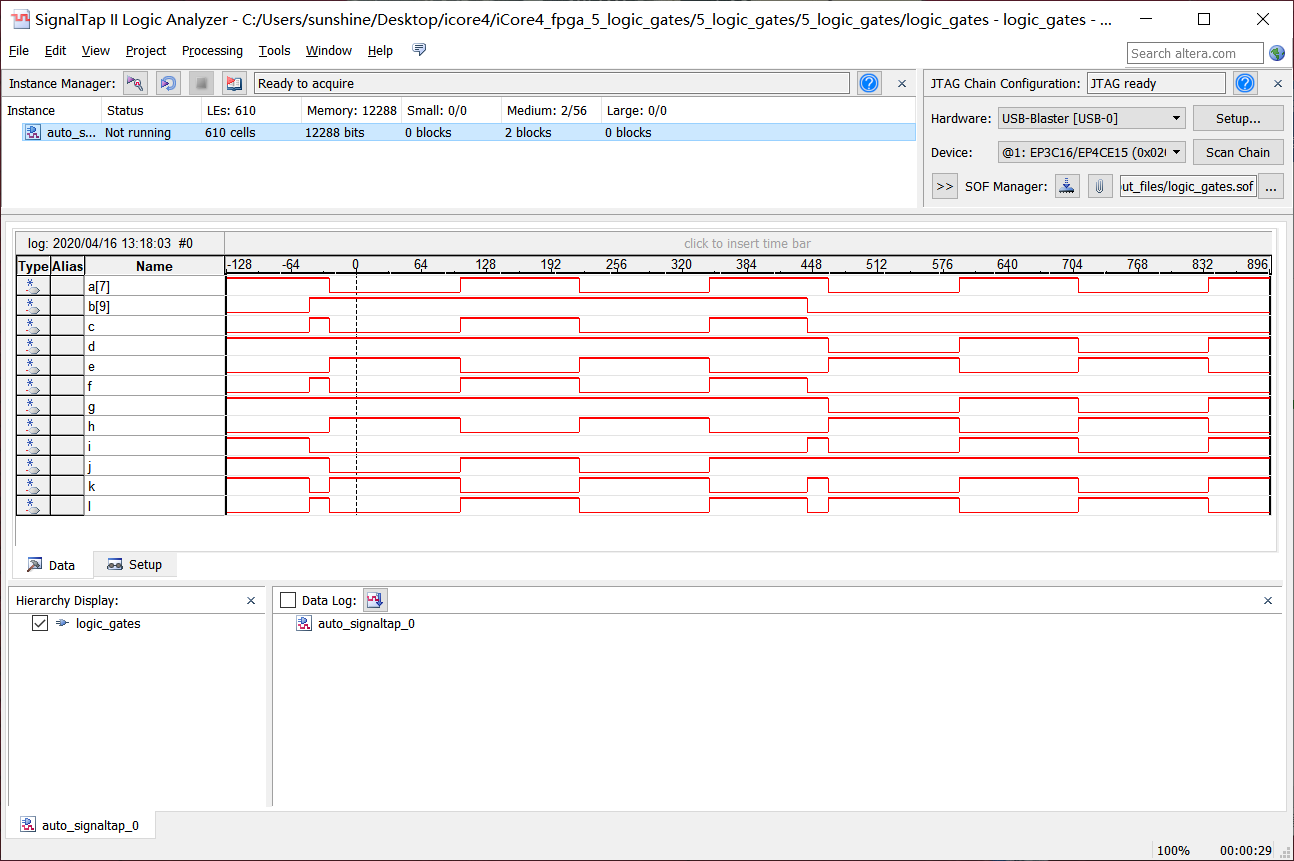Expand the SOF Manager with >> button
Image resolution: width=1294 pixels, height=861 pixels.
pos(944,186)
